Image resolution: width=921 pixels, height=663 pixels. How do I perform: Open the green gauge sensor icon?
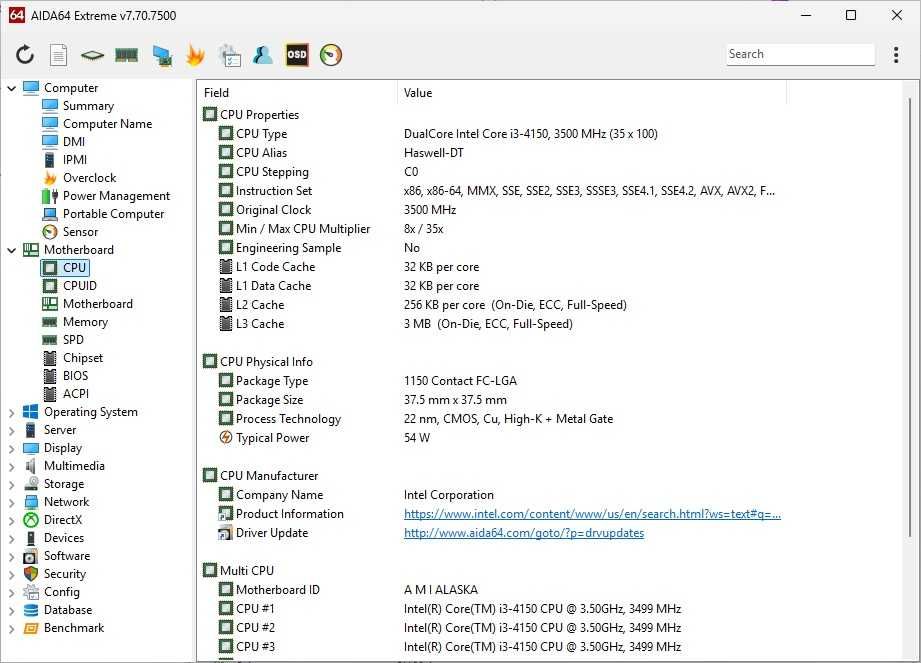(331, 55)
